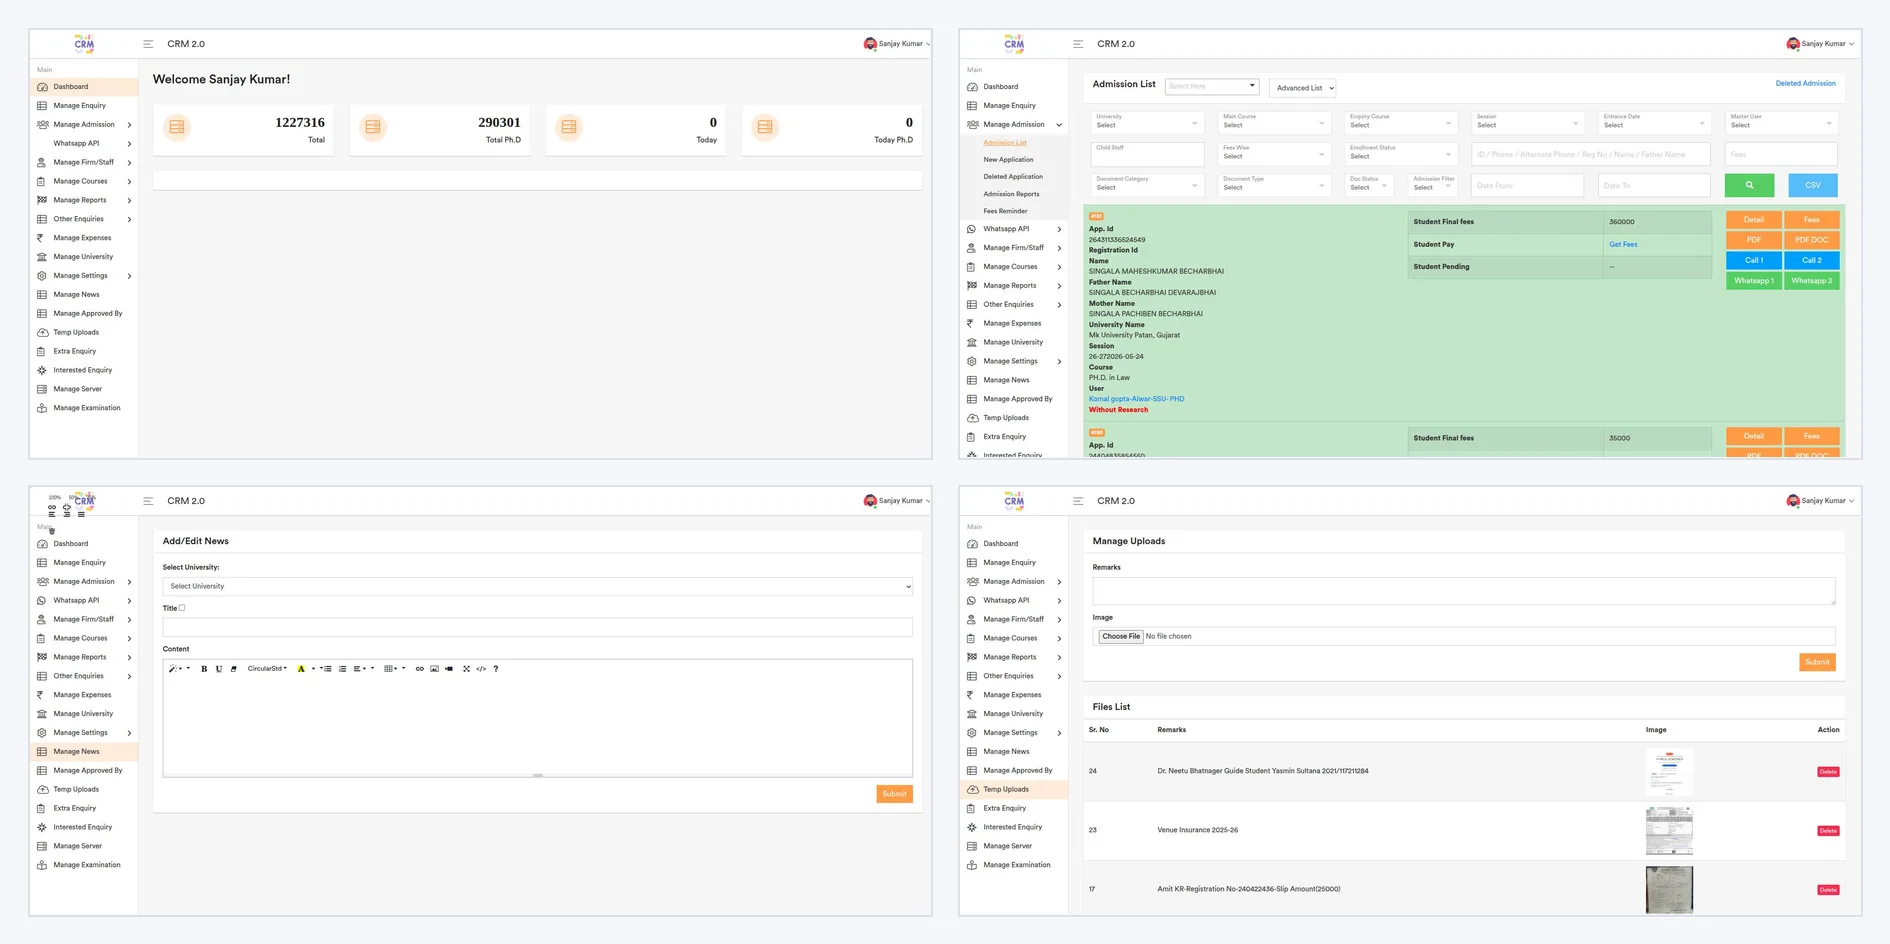The height and width of the screenshot is (944, 1890).
Task: Click the Interested Enquiry icon in the Add/Edit News sidebar
Action: [x=42, y=827]
